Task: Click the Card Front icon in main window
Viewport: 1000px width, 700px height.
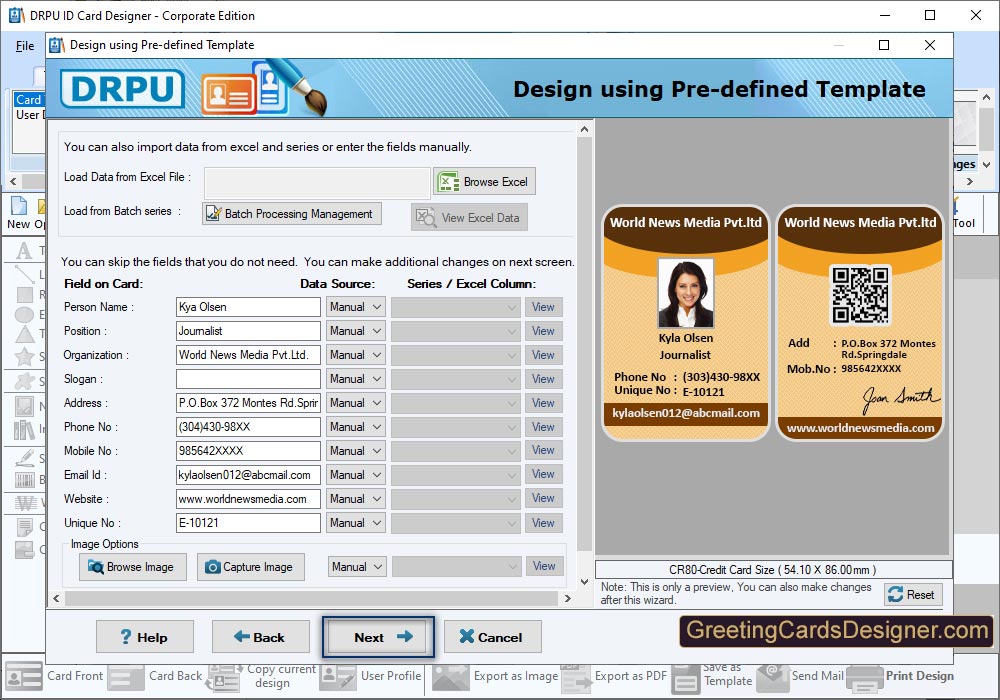Action: coord(24,676)
